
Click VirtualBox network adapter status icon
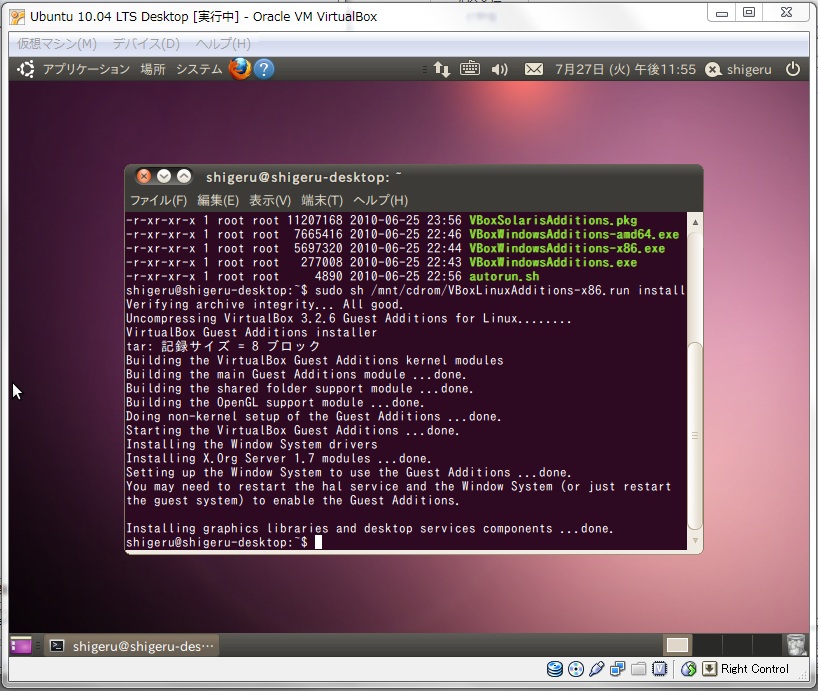617,669
